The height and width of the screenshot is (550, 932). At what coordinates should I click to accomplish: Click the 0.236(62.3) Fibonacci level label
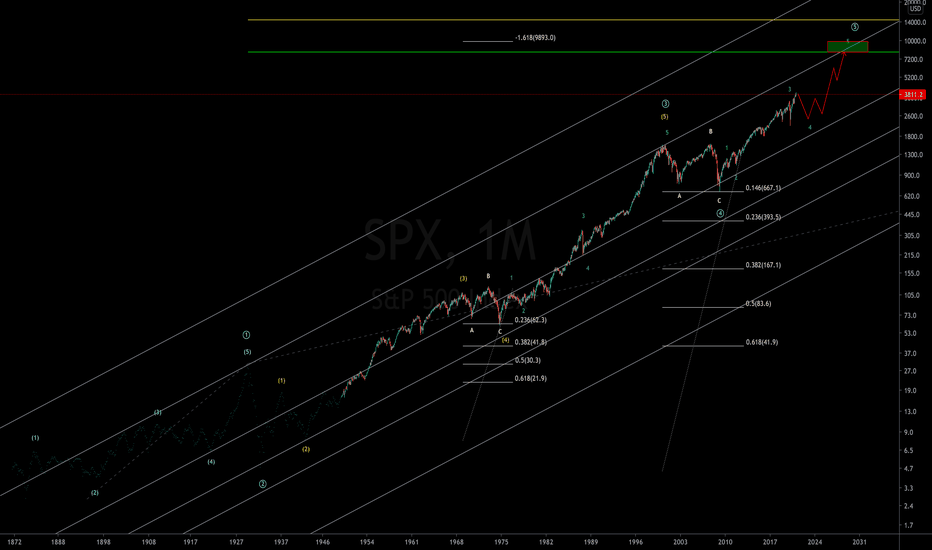531,320
